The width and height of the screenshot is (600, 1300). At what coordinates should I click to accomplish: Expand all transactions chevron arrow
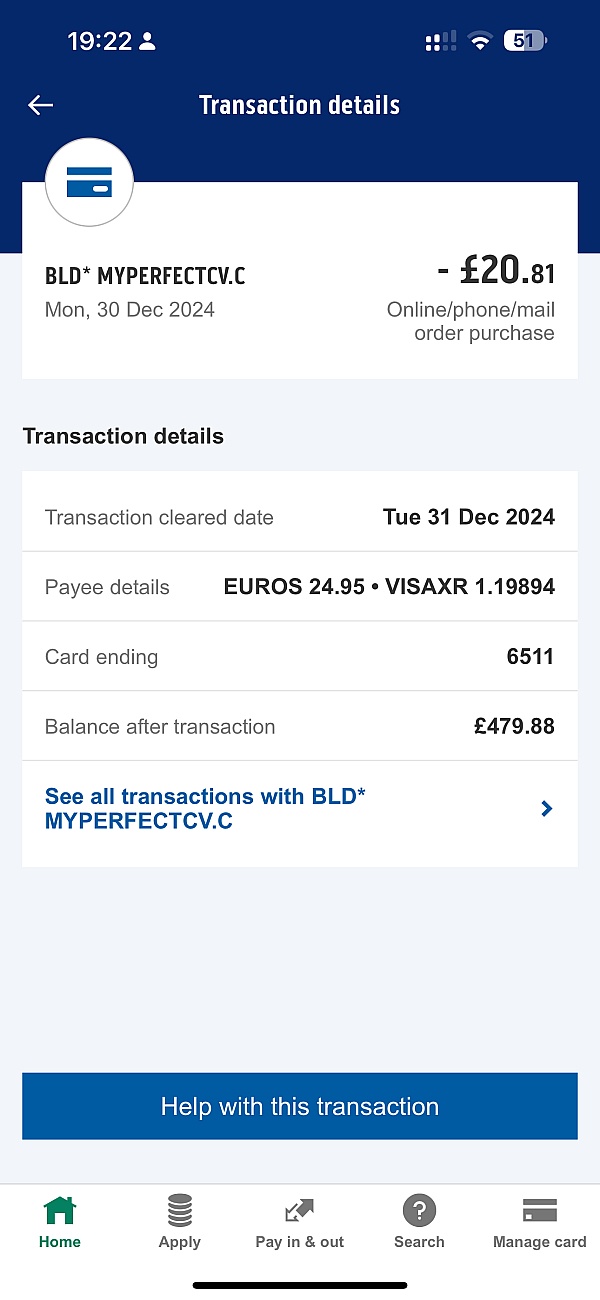pyautogui.click(x=546, y=809)
